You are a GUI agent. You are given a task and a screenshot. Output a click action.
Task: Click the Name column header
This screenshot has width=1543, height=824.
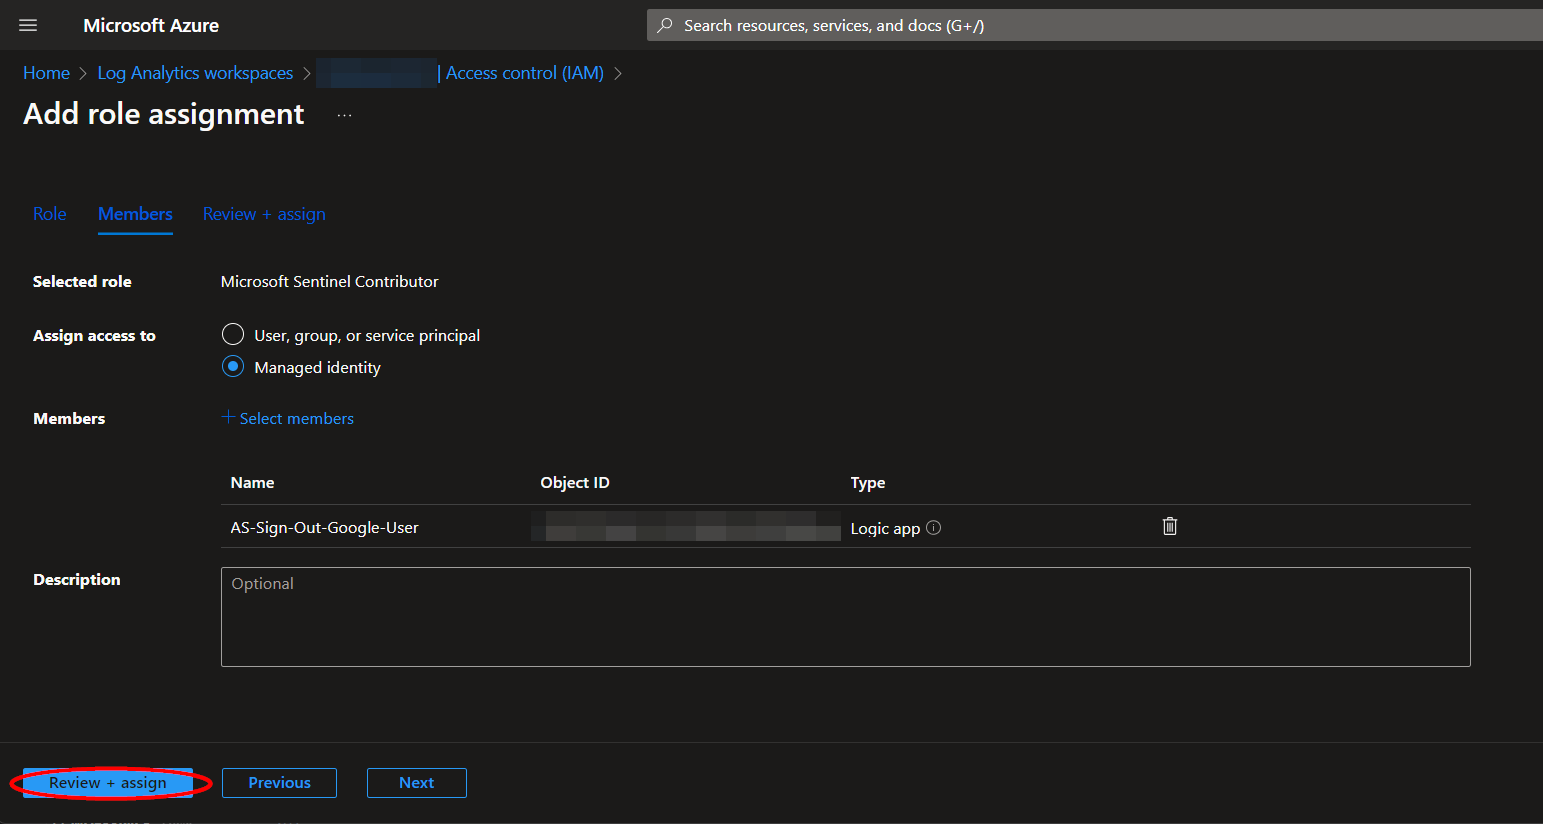(252, 483)
